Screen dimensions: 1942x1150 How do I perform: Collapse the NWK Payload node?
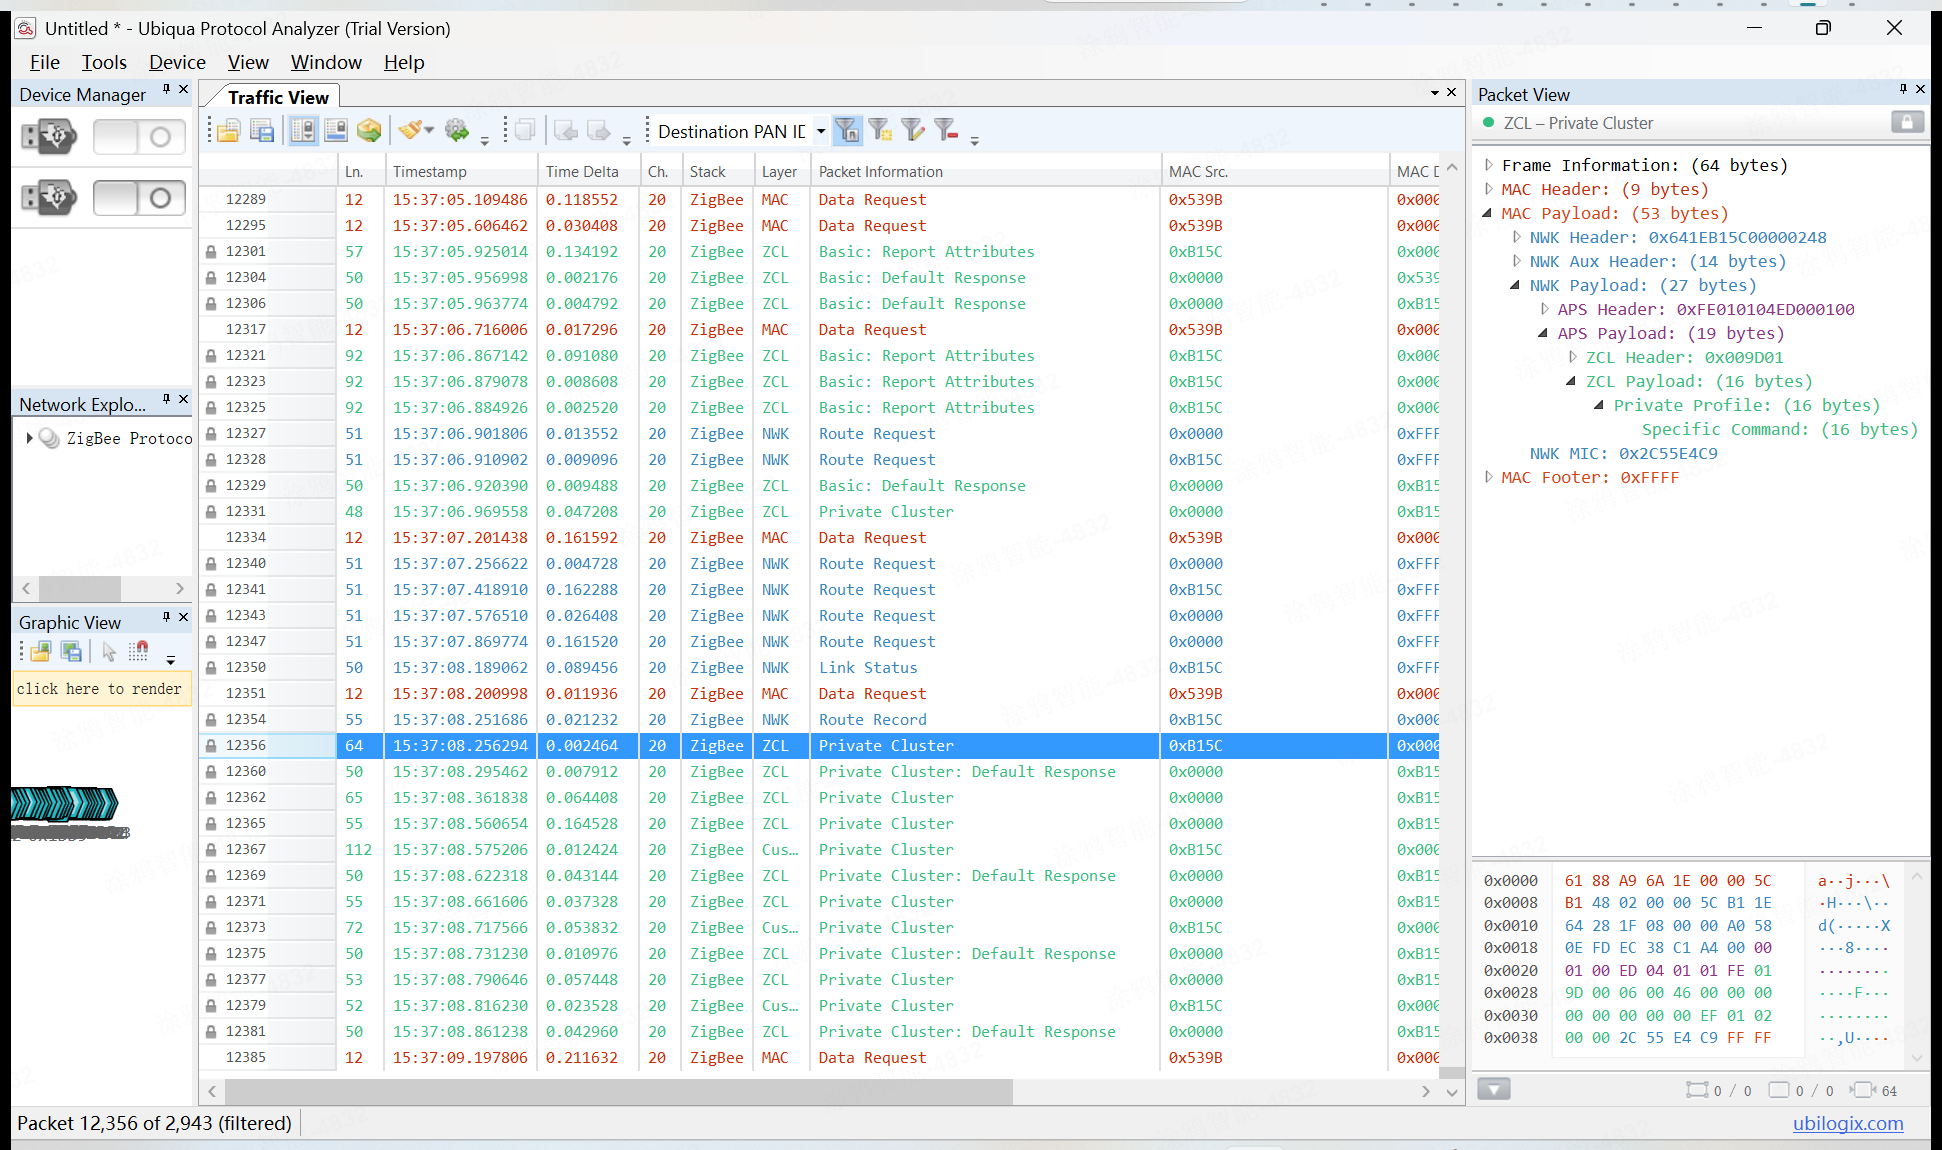[x=1516, y=285]
